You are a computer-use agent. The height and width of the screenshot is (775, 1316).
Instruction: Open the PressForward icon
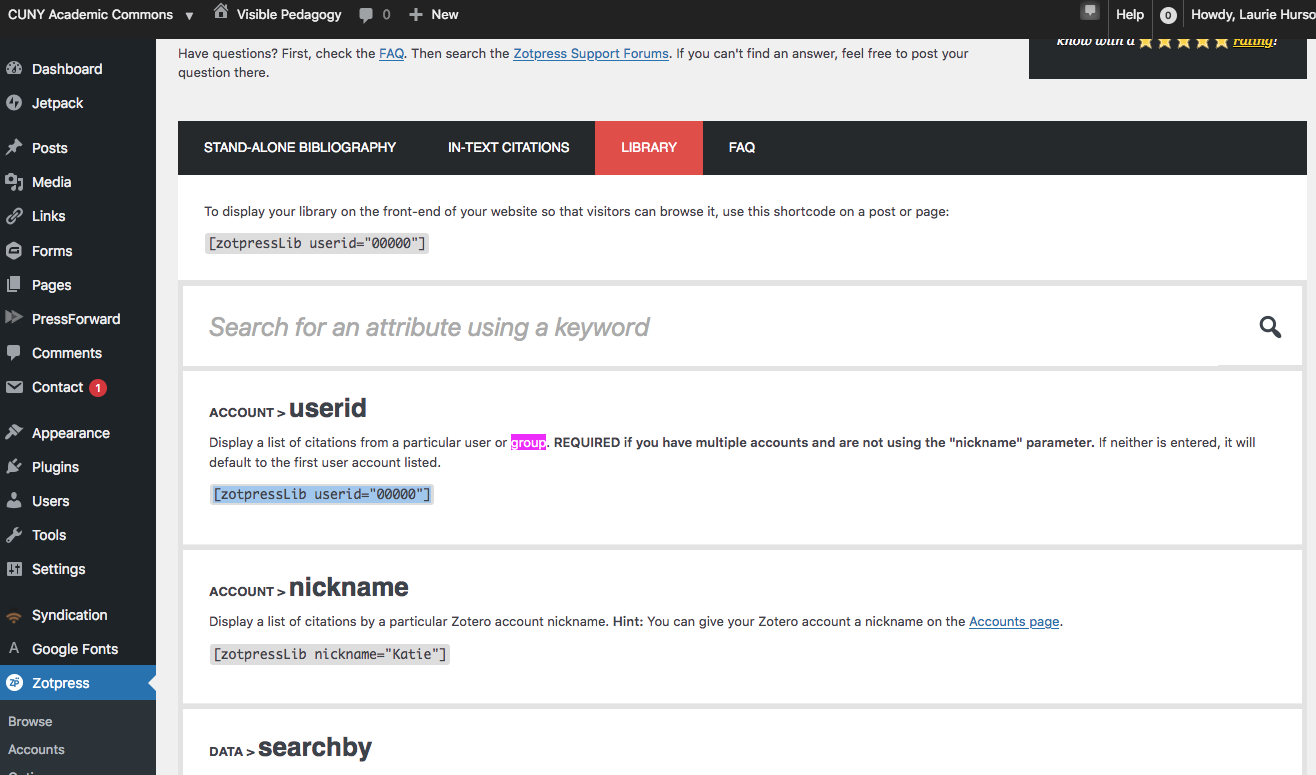(x=14, y=319)
